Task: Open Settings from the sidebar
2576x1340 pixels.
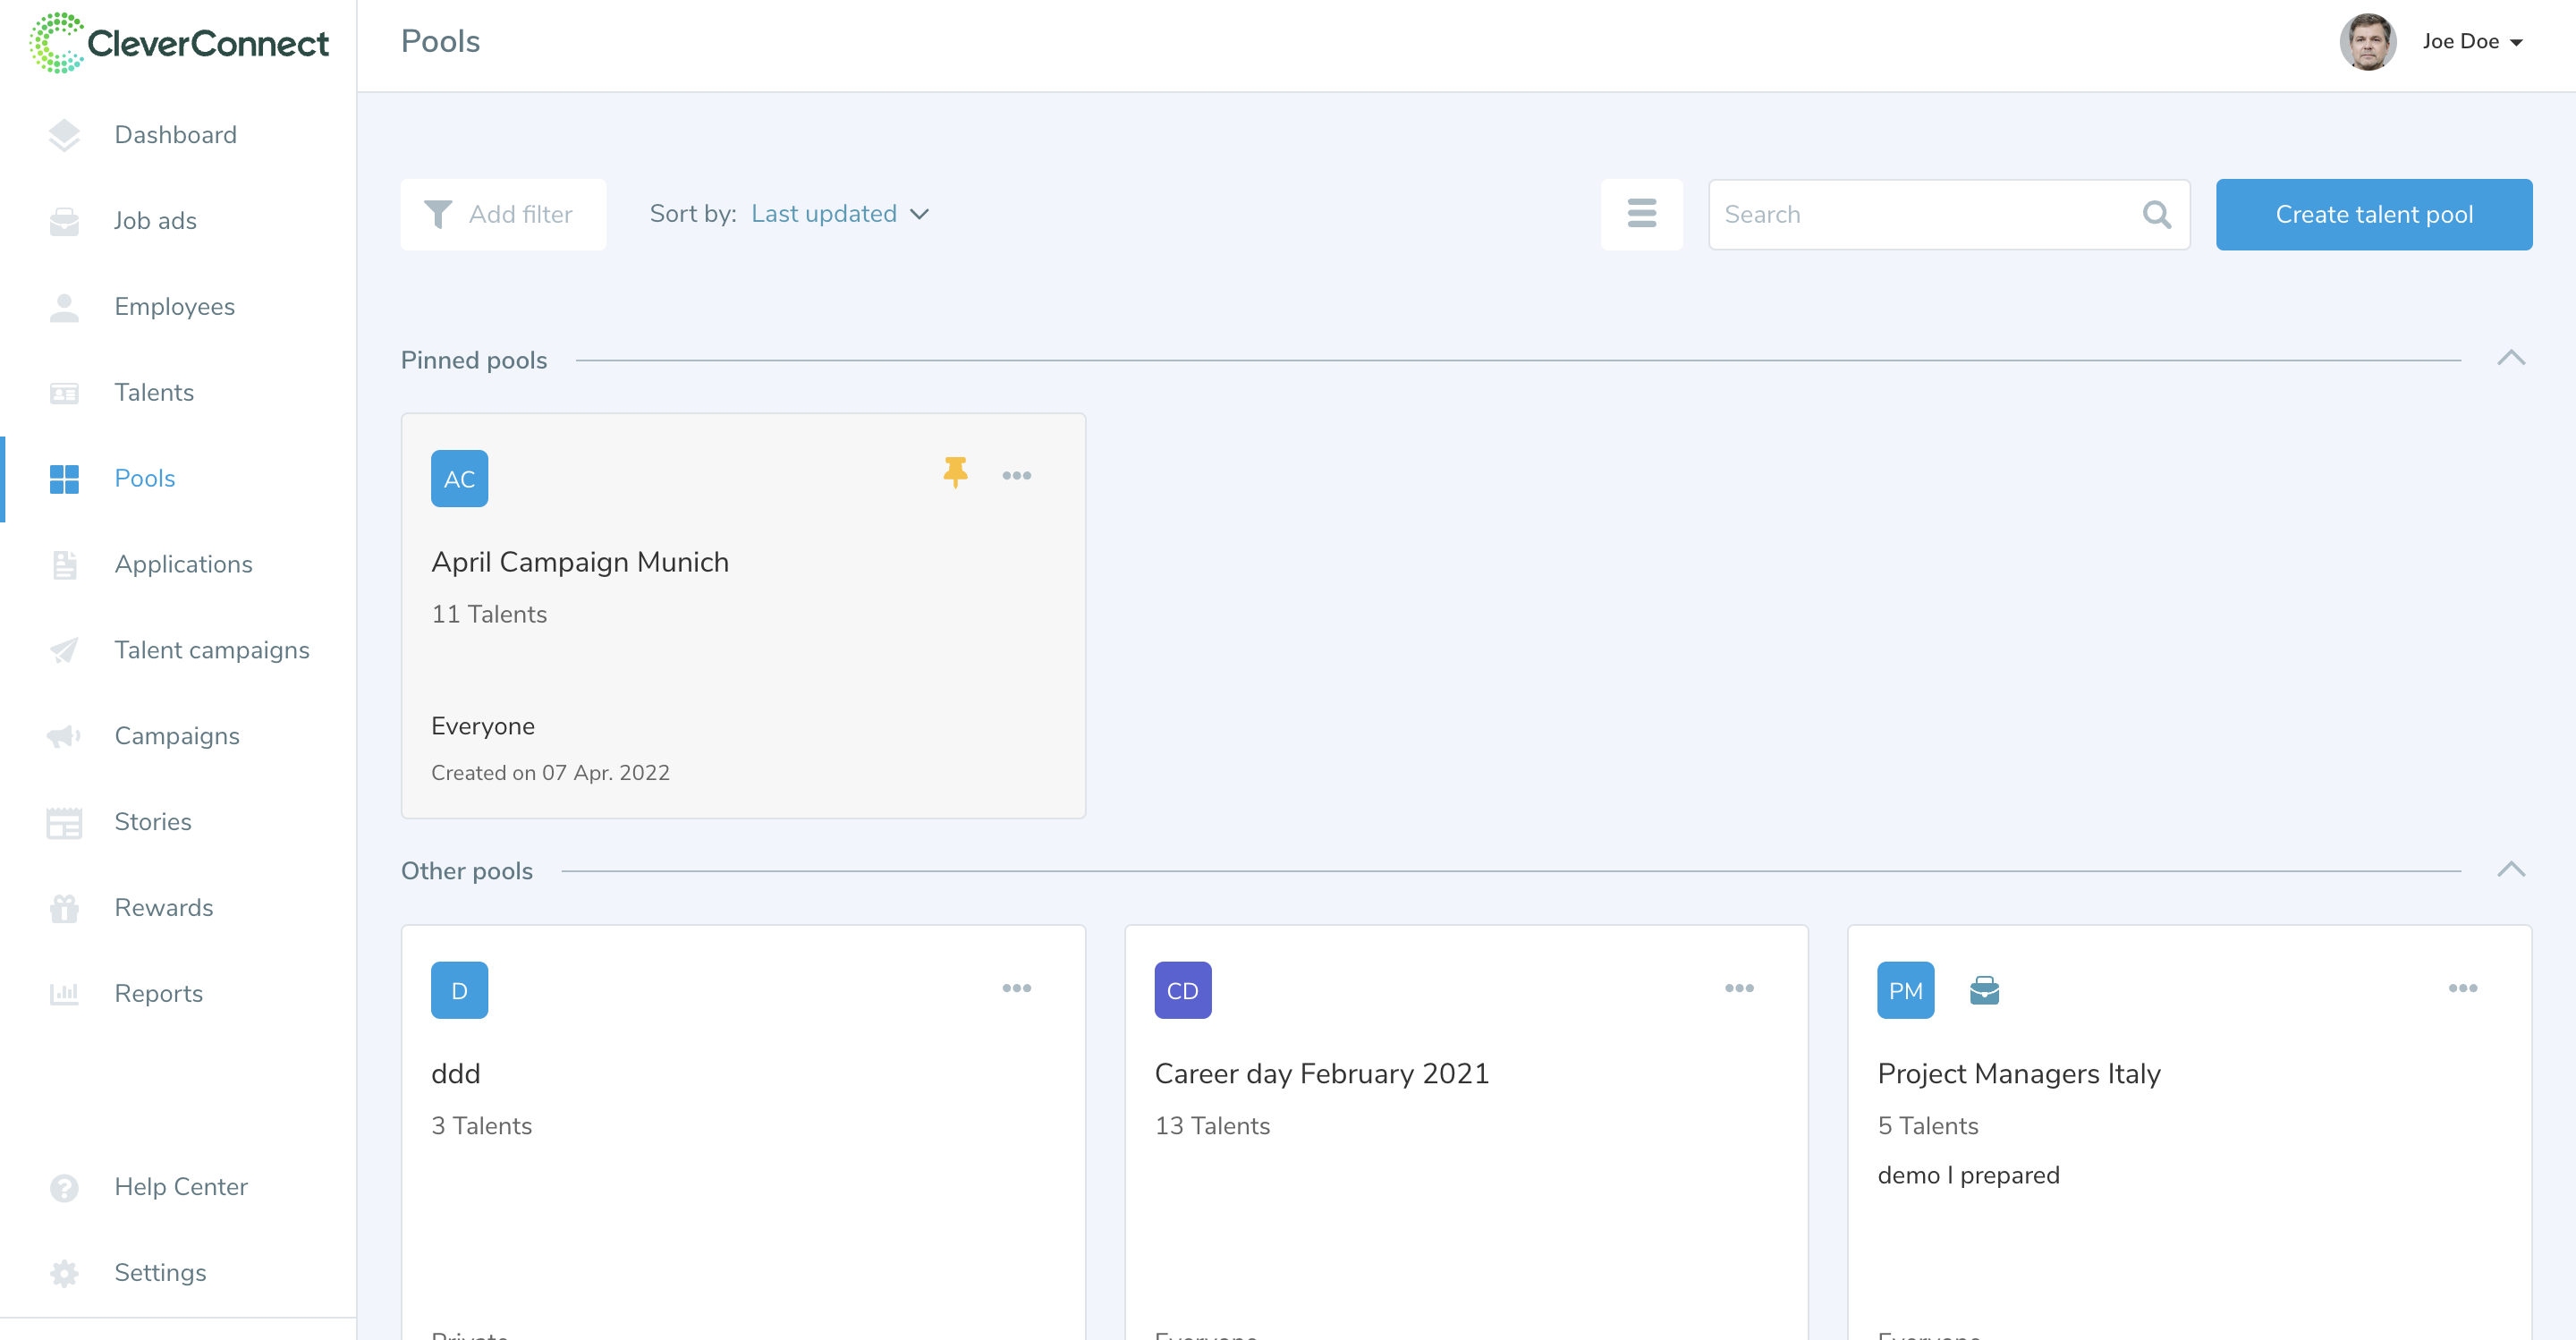Action: tap(160, 1272)
